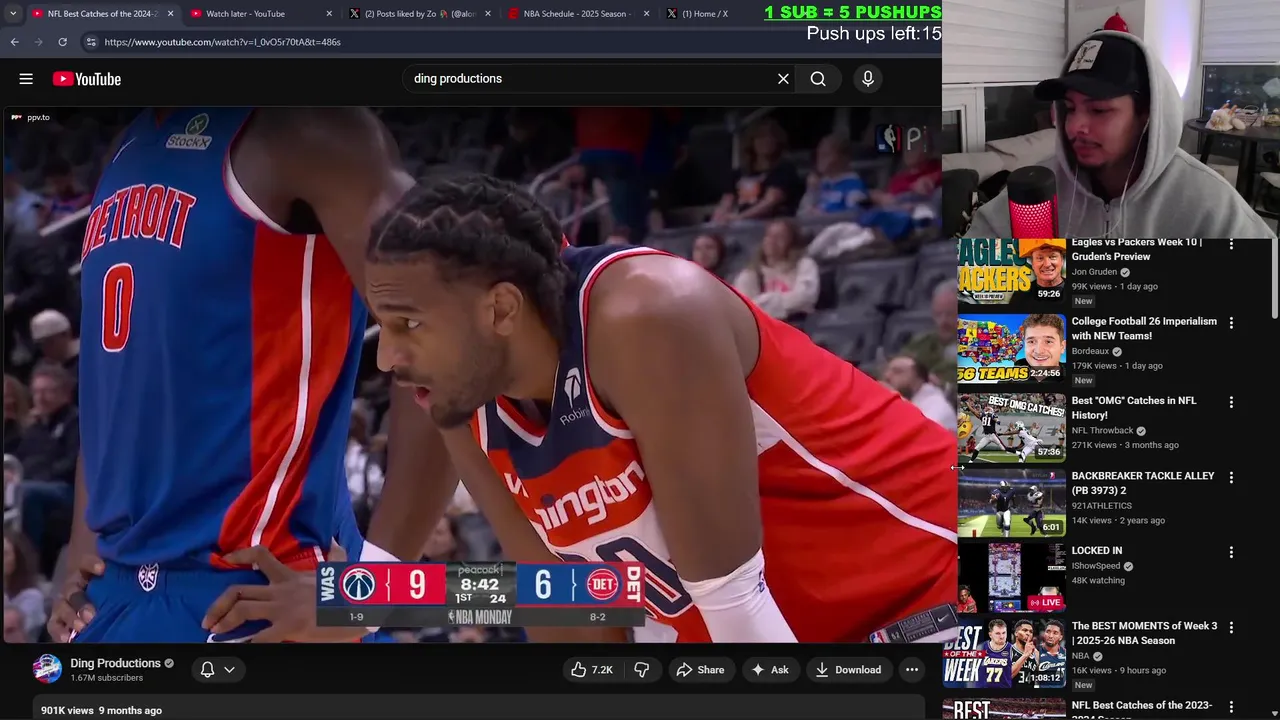
Task: Share the video
Action: [x=700, y=670]
